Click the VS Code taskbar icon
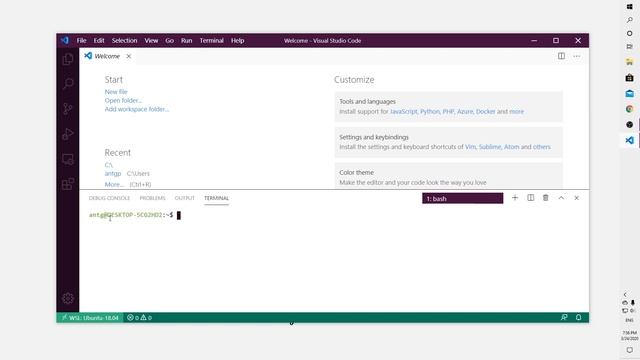This screenshot has width=640, height=360. [x=629, y=140]
